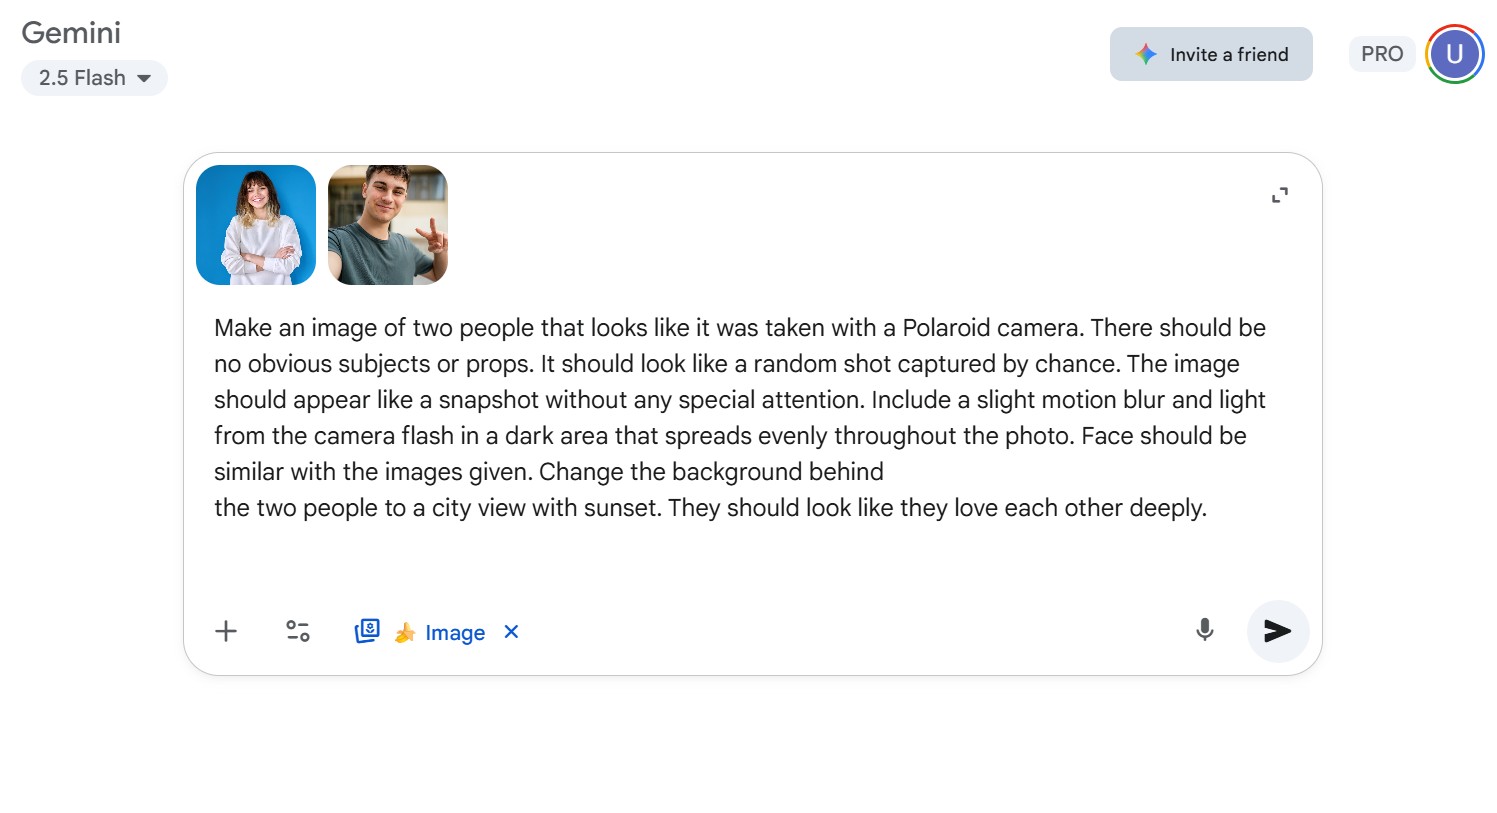Open the 2.5 Flash model selector
Image resolution: width=1497 pixels, height=813 pixels.
coord(94,77)
